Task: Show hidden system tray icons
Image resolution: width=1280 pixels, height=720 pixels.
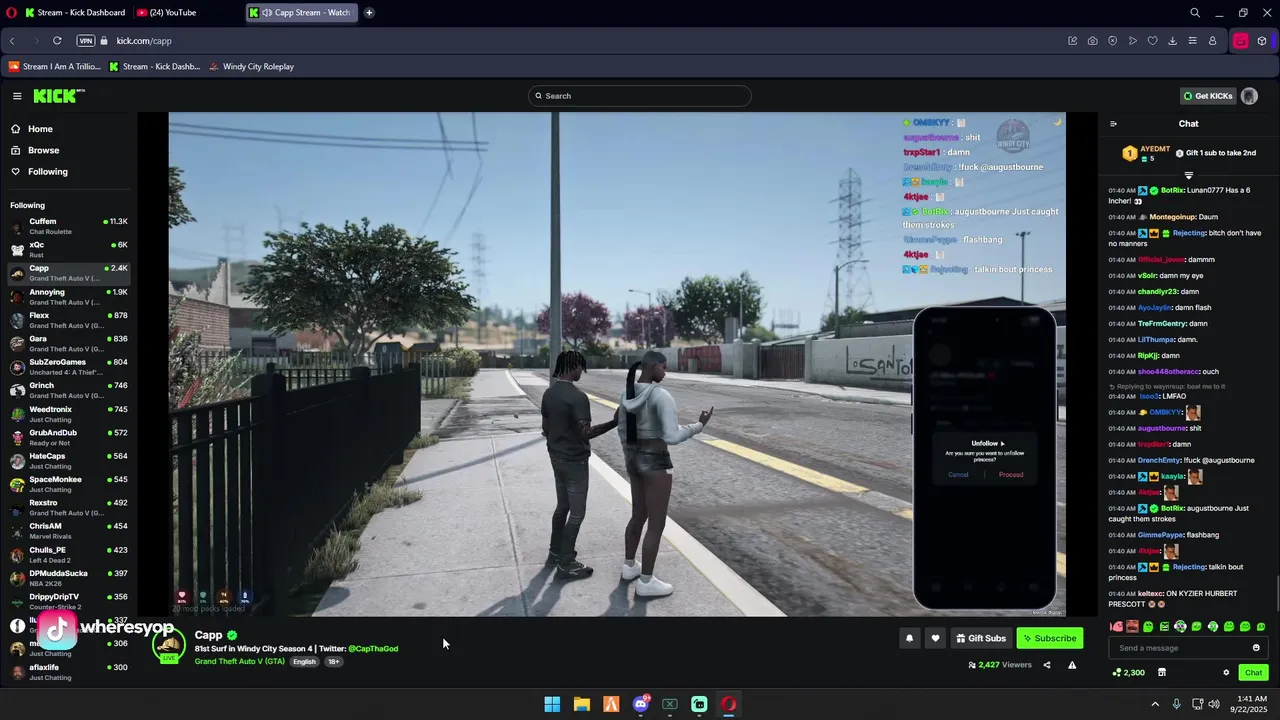Action: coord(1155,704)
